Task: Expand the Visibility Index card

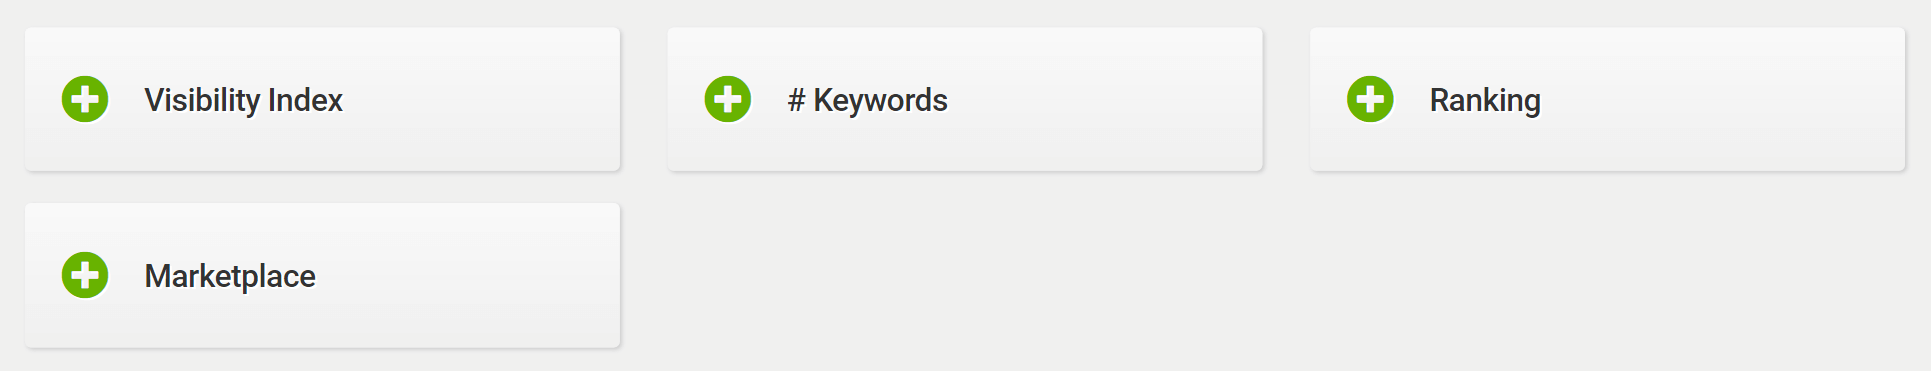Action: [322, 99]
